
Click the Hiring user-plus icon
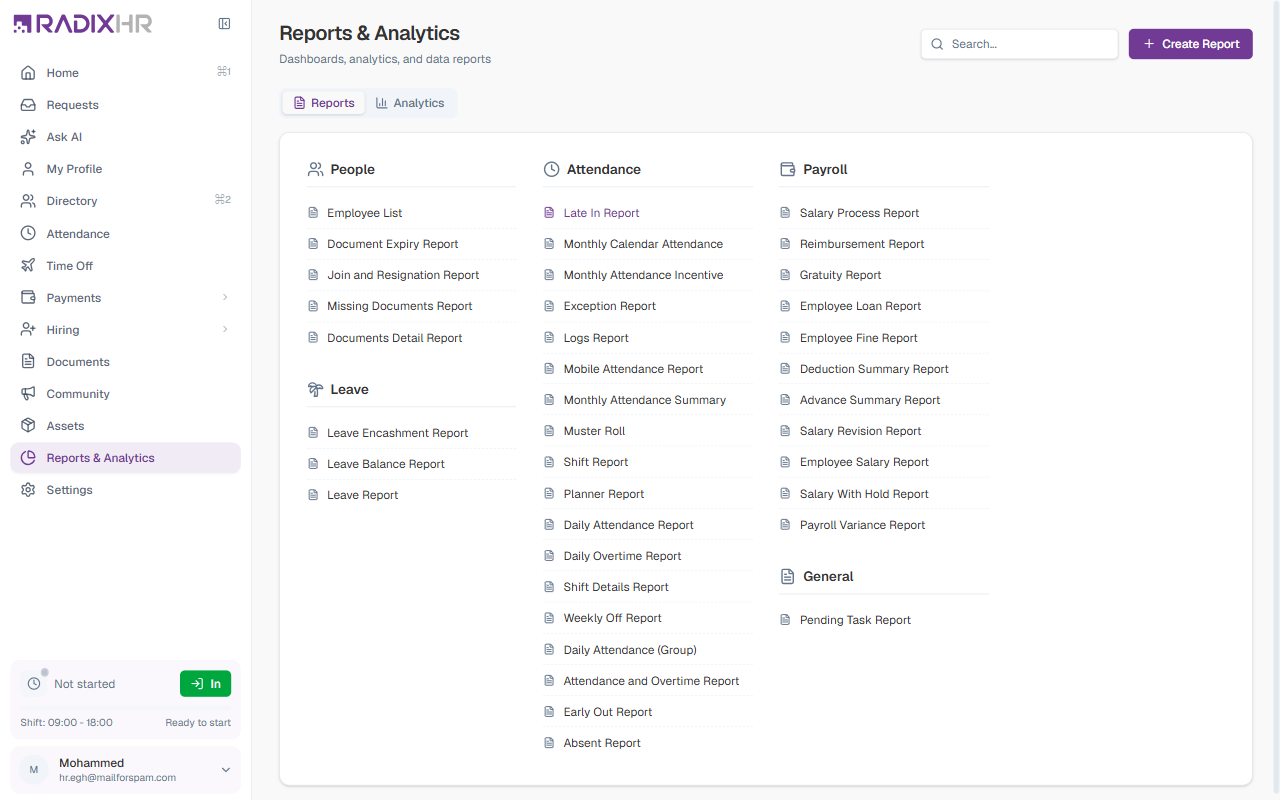coord(28,330)
